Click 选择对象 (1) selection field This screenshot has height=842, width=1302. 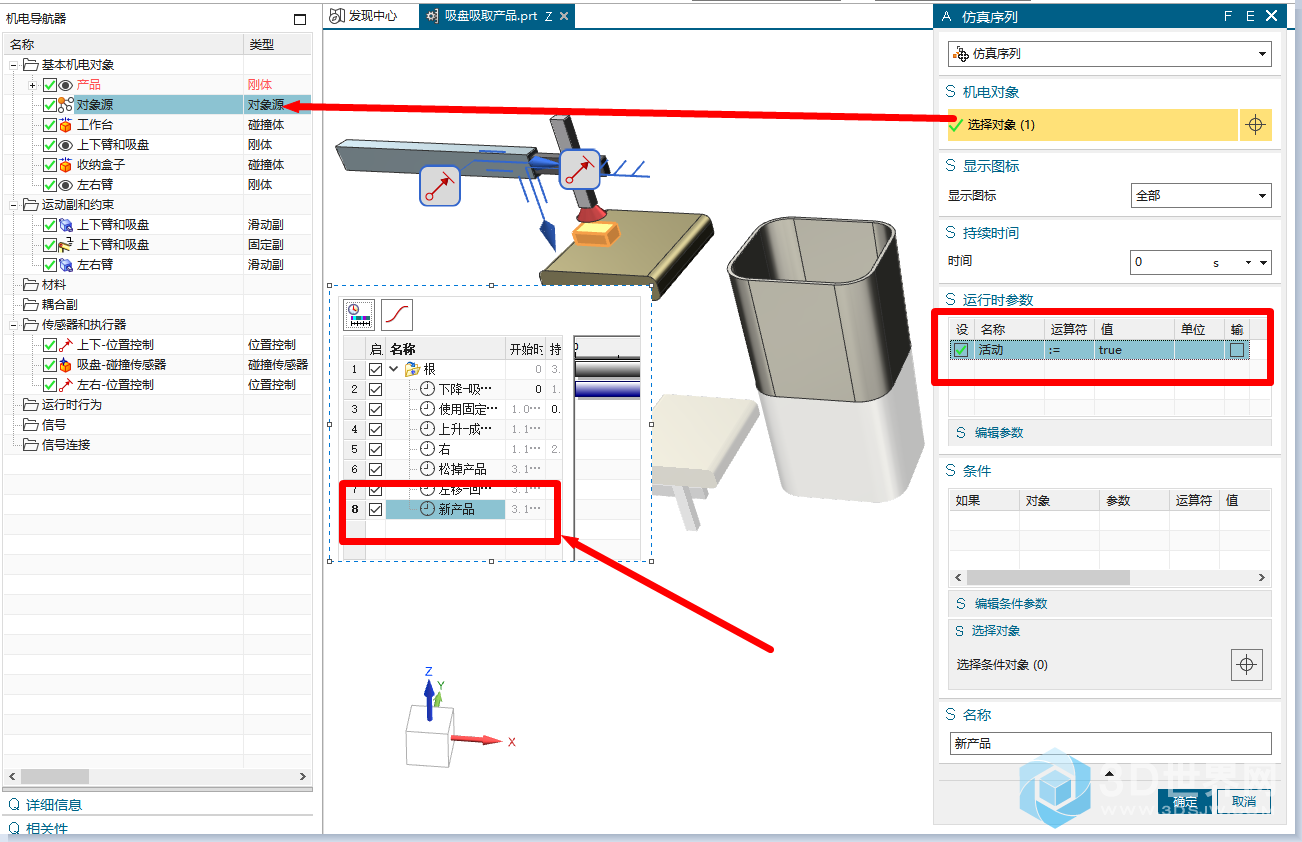click(1092, 125)
